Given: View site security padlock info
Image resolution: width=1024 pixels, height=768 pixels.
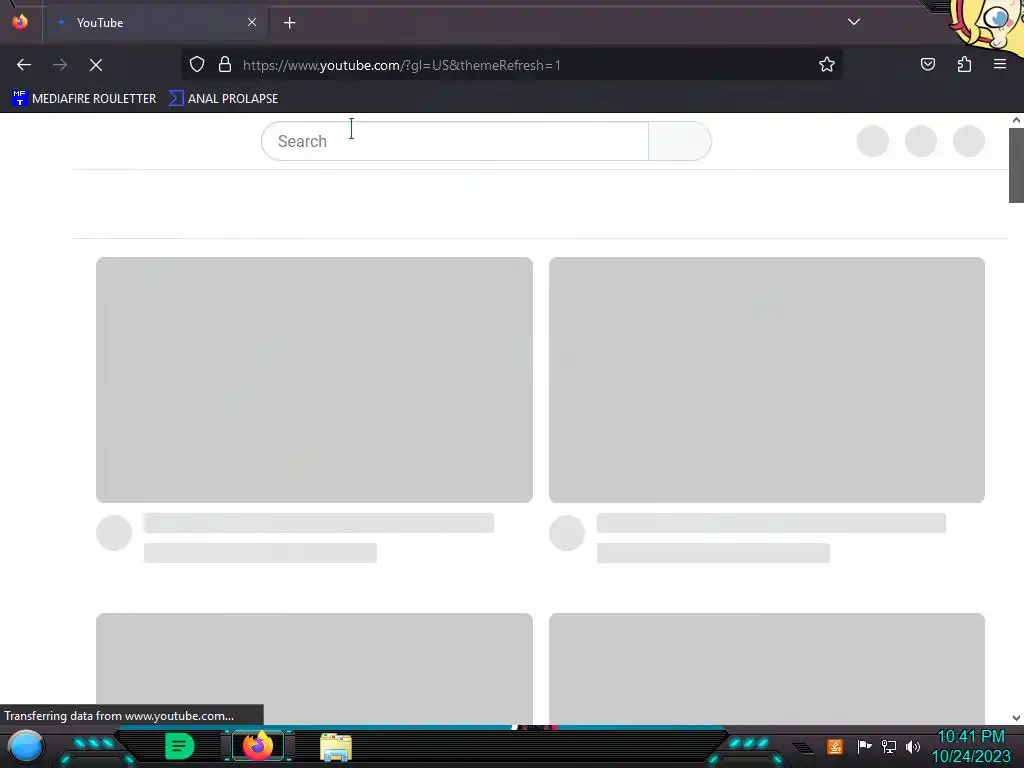Looking at the screenshot, I should (225, 64).
